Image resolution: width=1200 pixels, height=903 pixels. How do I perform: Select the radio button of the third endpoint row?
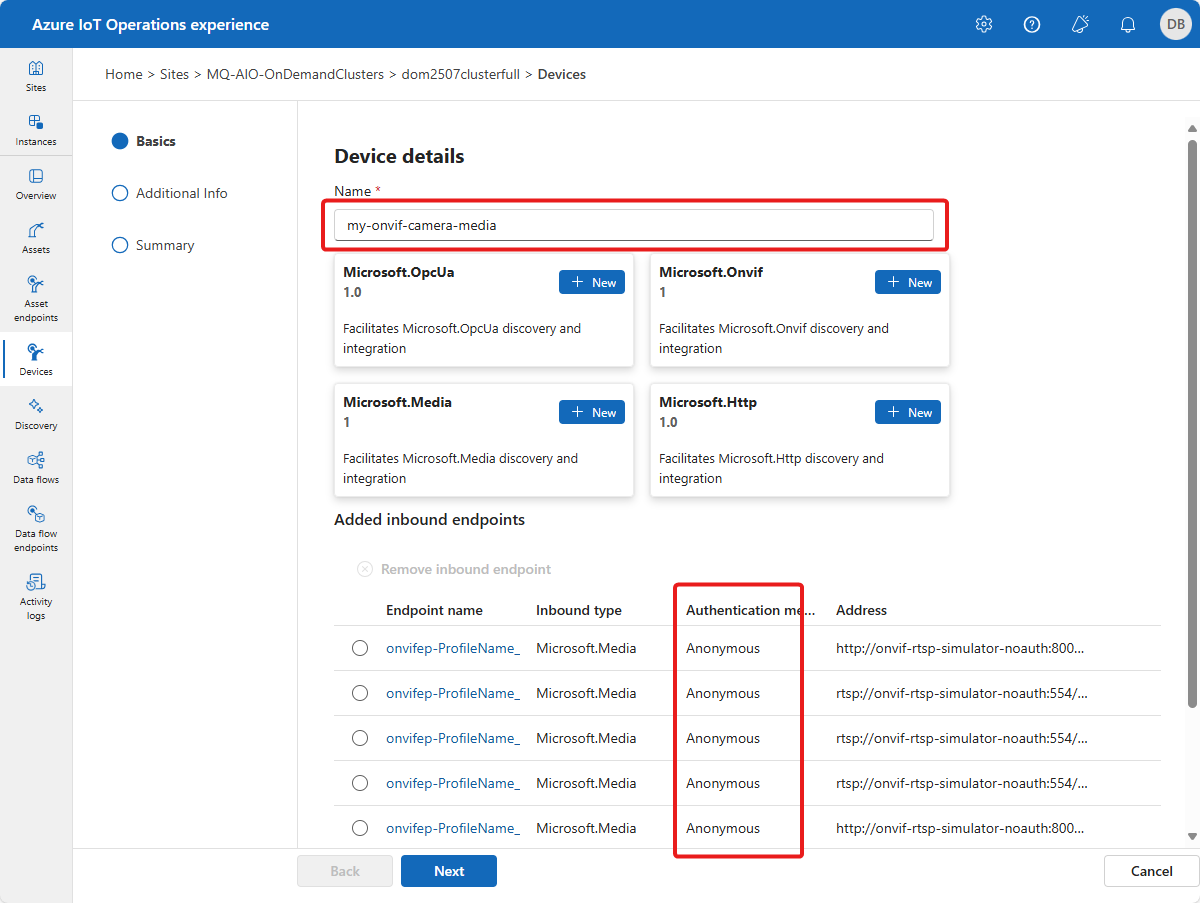(360, 738)
